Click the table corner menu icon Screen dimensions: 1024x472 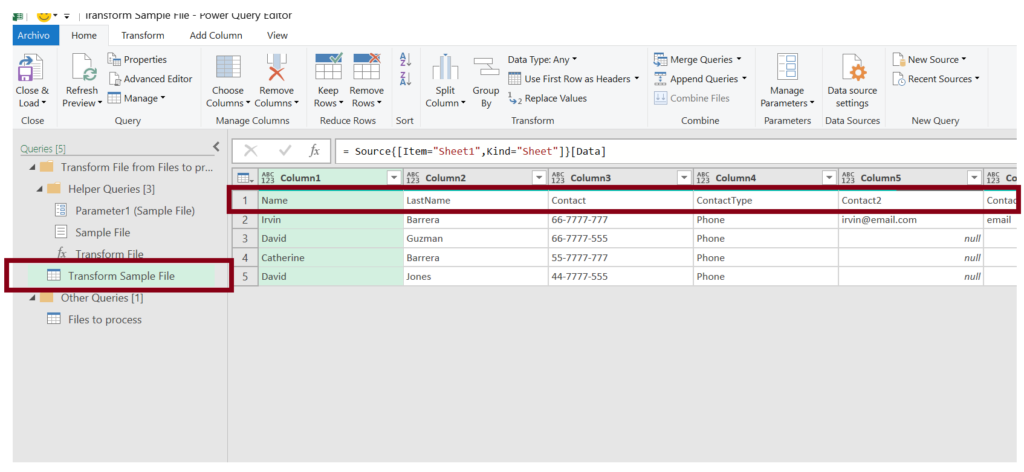click(243, 178)
